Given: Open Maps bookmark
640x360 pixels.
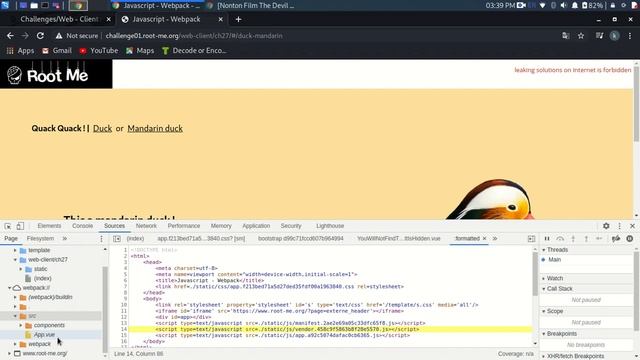Looking at the screenshot, I should (x=140, y=51).
